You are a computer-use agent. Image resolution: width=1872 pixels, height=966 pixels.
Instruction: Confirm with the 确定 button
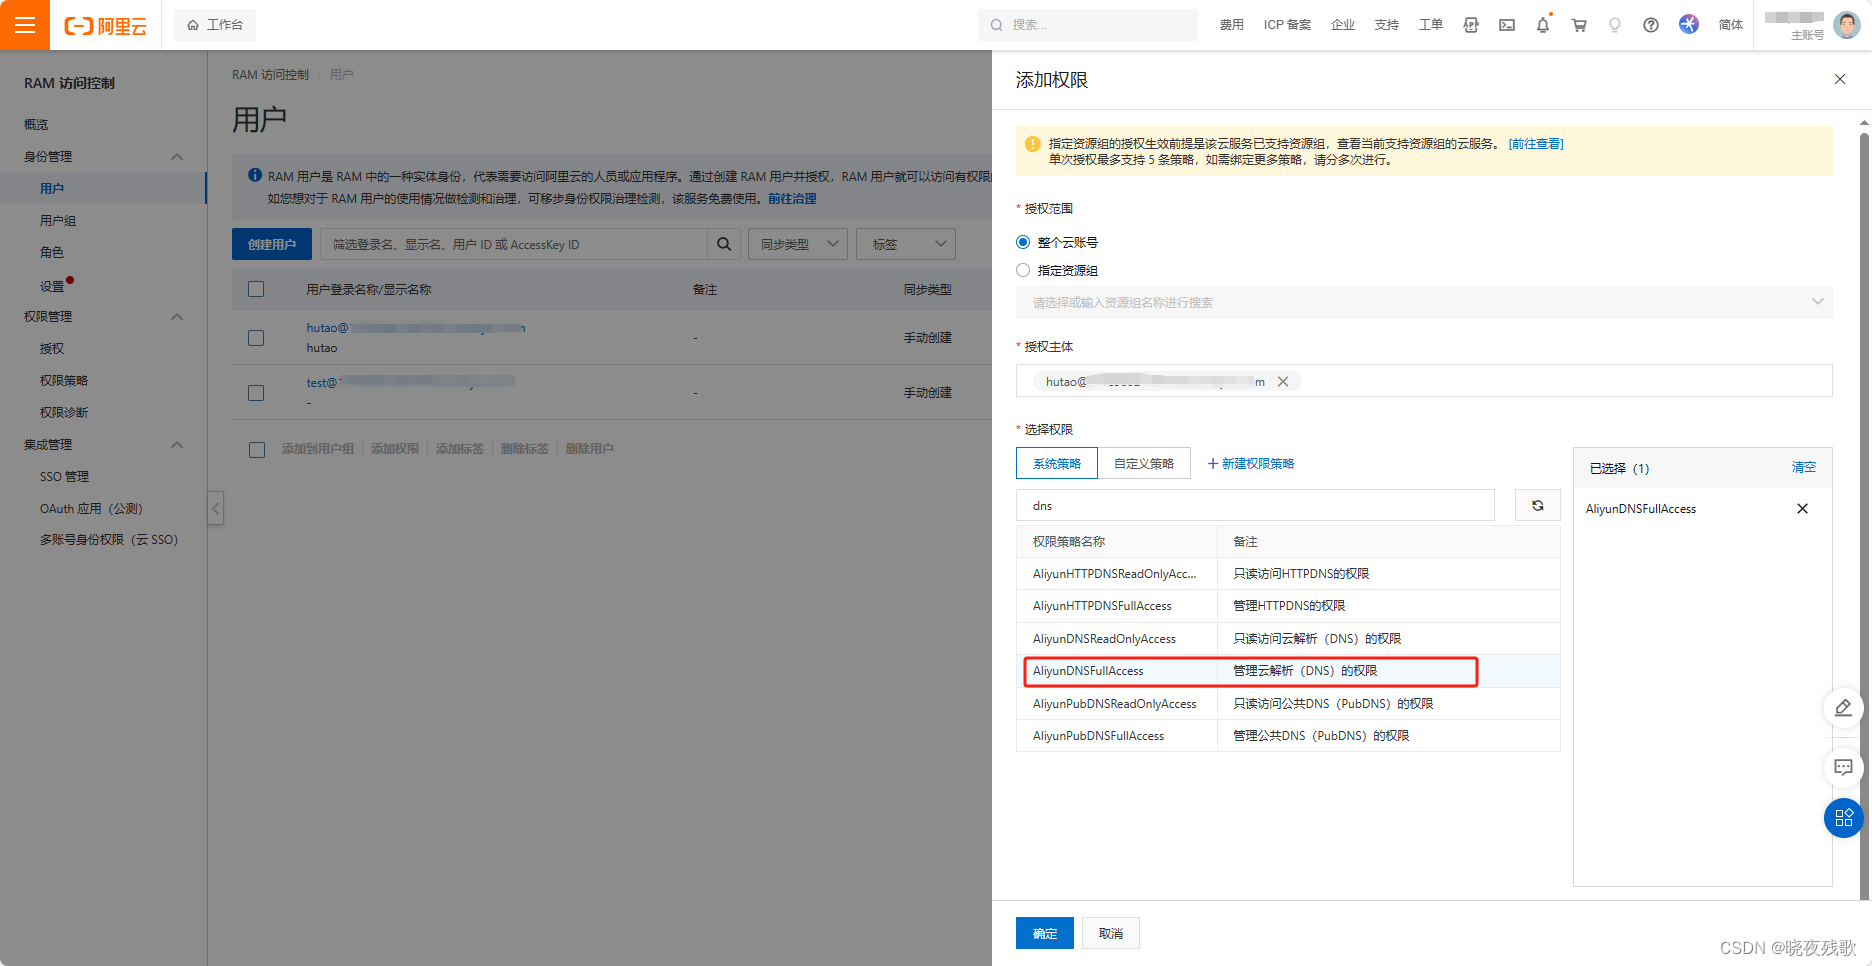pyautogui.click(x=1045, y=933)
